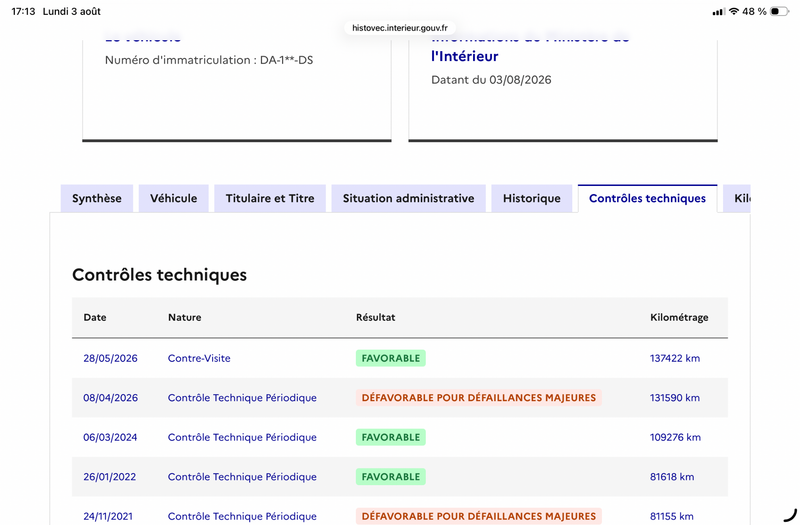Click Contrôle Technique Périodique in the 08/04/2026 row
The height and width of the screenshot is (525, 800).
(x=242, y=397)
